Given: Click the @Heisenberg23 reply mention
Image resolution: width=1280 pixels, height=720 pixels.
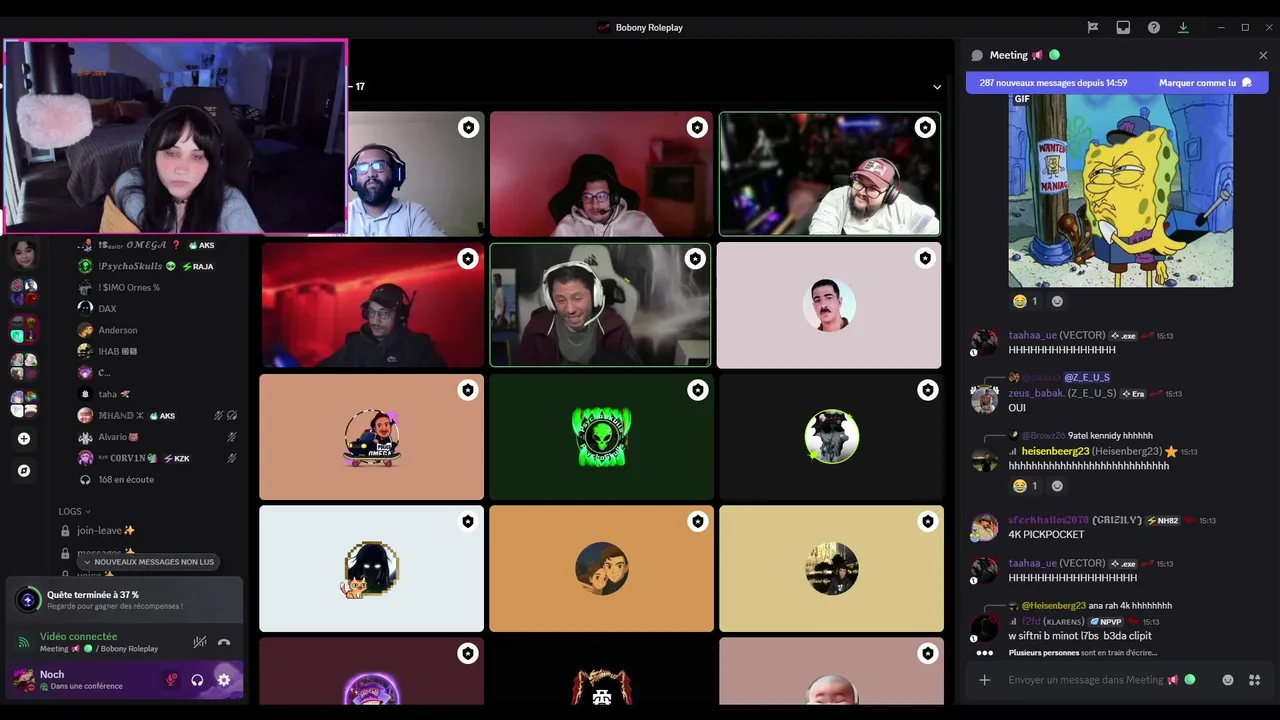Looking at the screenshot, I should coord(1053,605).
